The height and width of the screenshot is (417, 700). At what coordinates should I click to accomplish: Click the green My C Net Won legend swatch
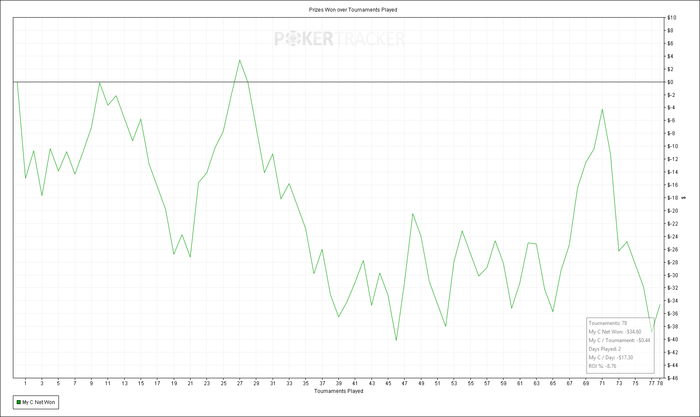tap(18, 402)
